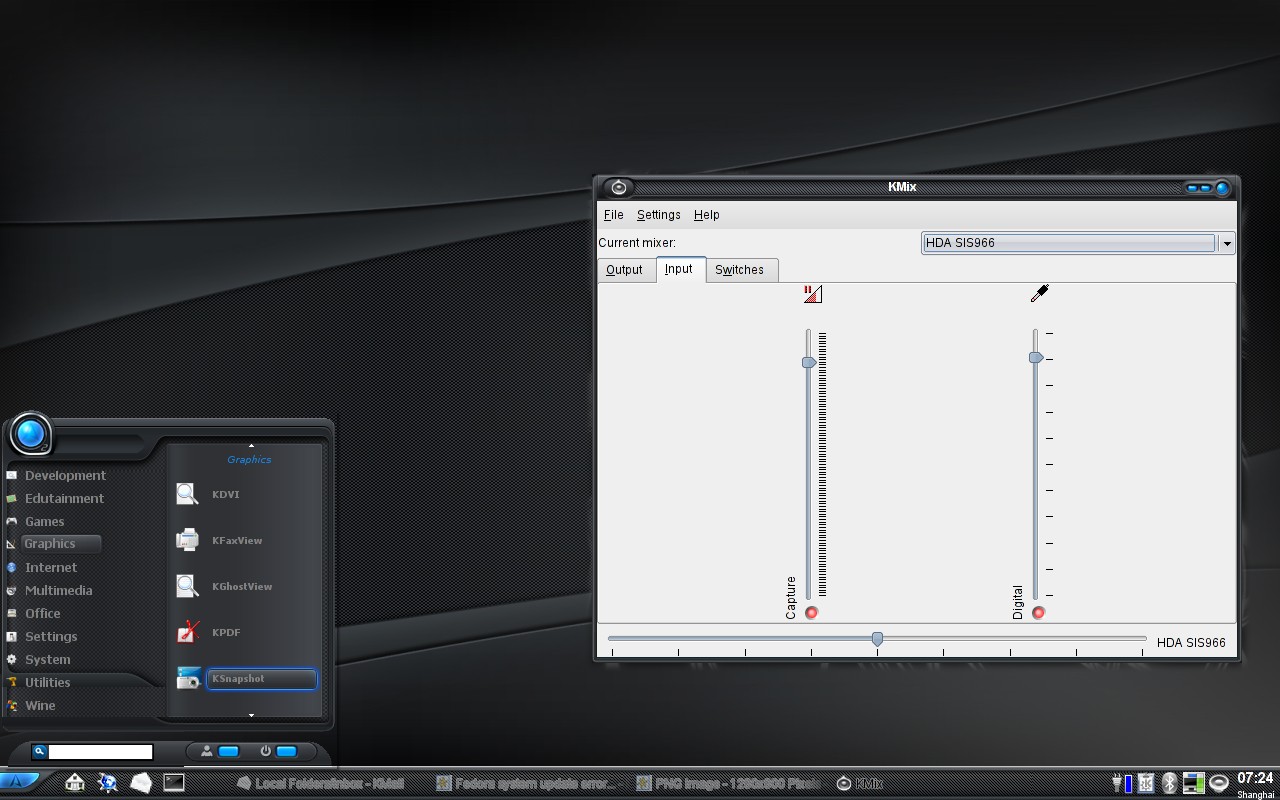Click the Digital channel microphone icon
Screen dimensions: 1280x800
[x=1039, y=293]
